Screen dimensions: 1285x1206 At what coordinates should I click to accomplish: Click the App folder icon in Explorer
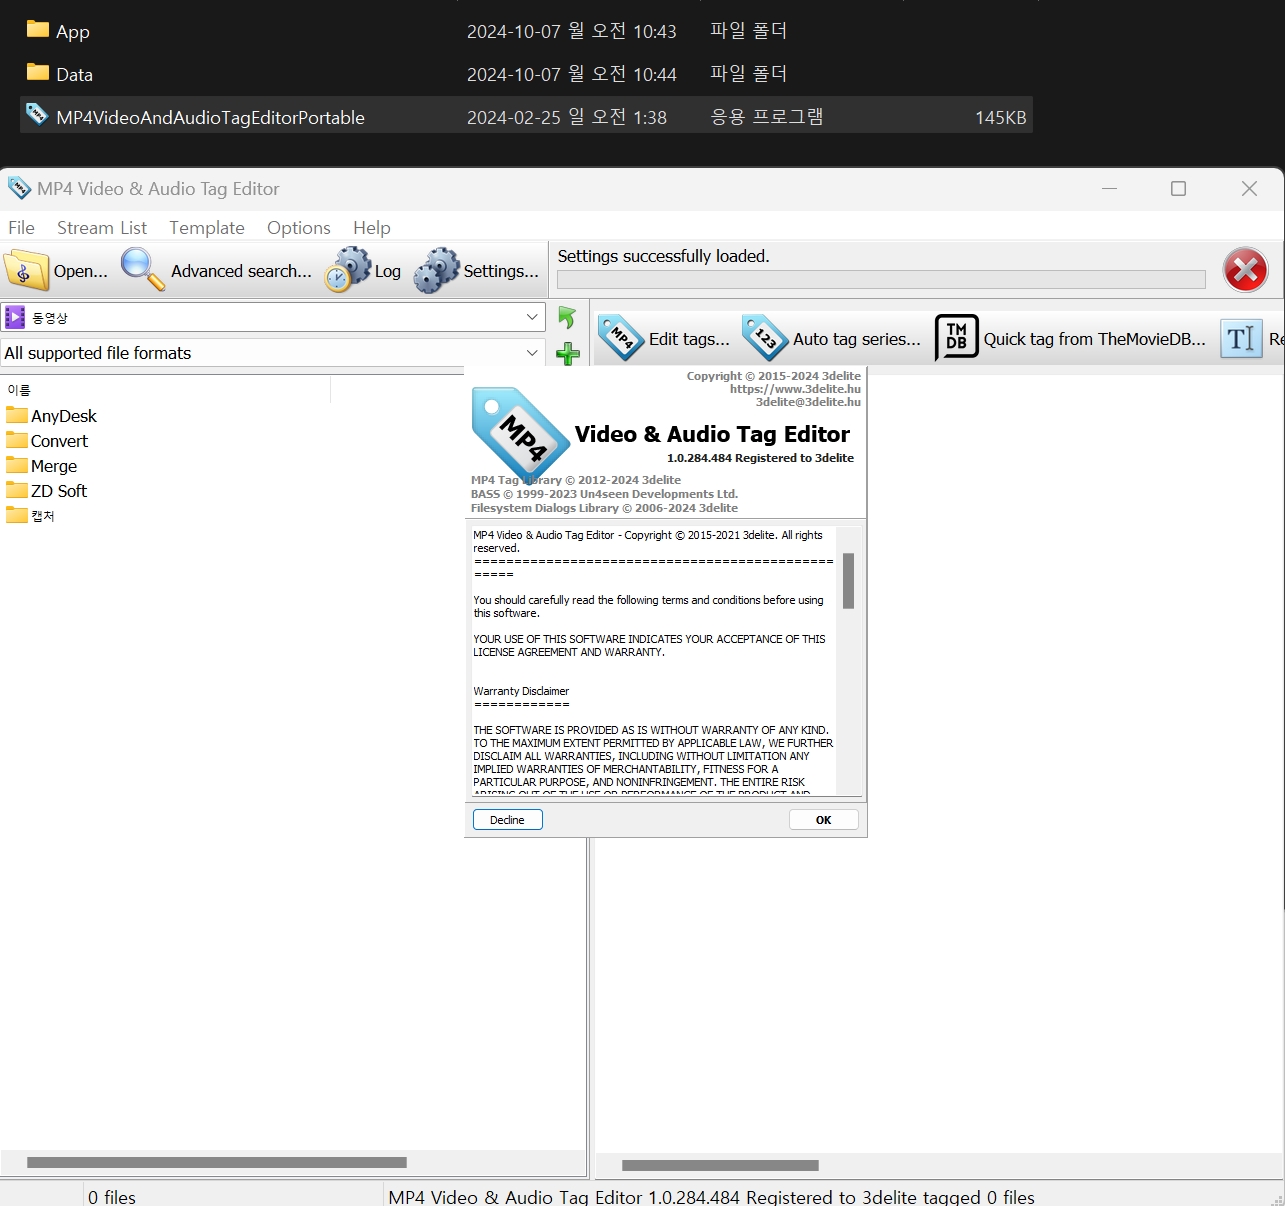(x=38, y=29)
